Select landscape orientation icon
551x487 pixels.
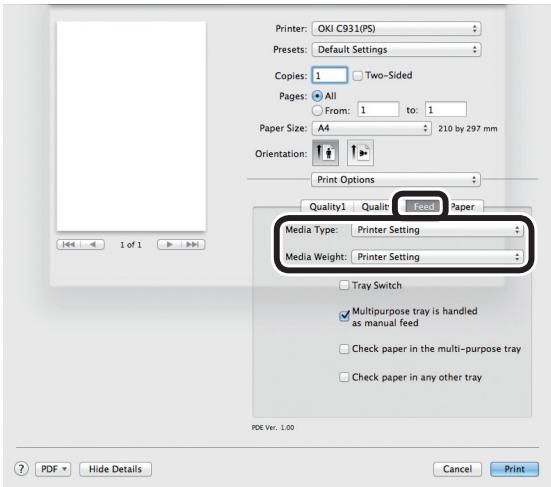click(360, 153)
